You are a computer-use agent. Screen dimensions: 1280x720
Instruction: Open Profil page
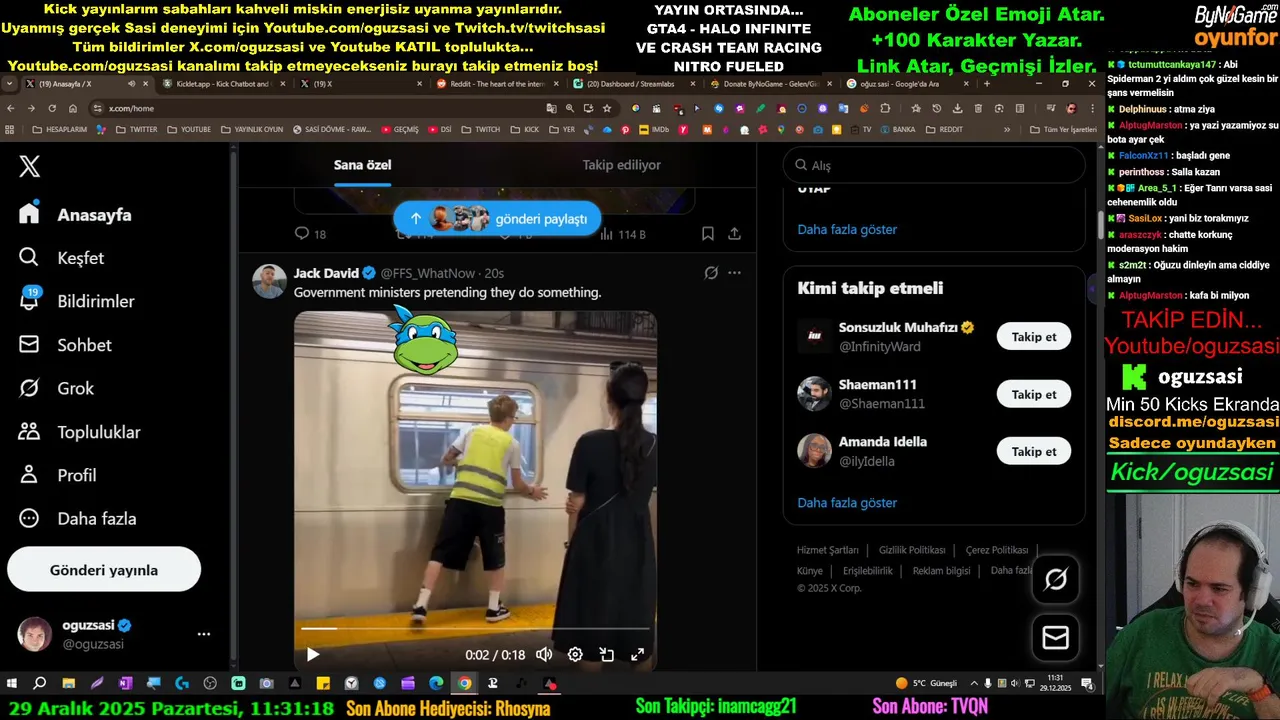58,475
